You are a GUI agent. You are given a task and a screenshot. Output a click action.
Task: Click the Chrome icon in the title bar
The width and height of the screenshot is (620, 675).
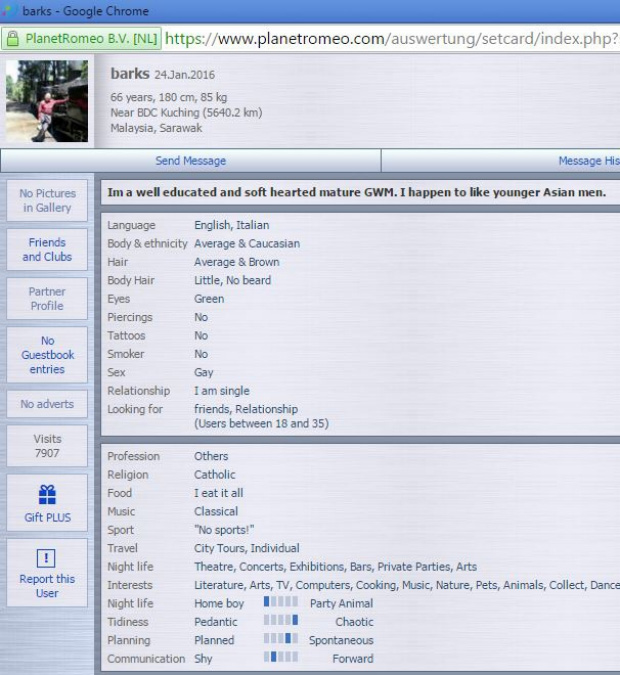point(9,11)
